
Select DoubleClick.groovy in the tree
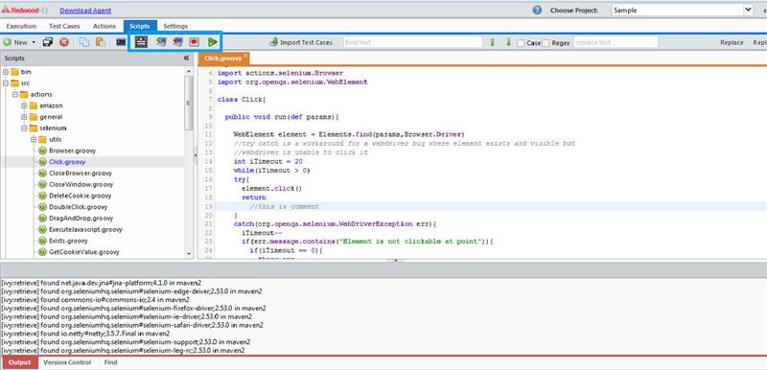78,207
